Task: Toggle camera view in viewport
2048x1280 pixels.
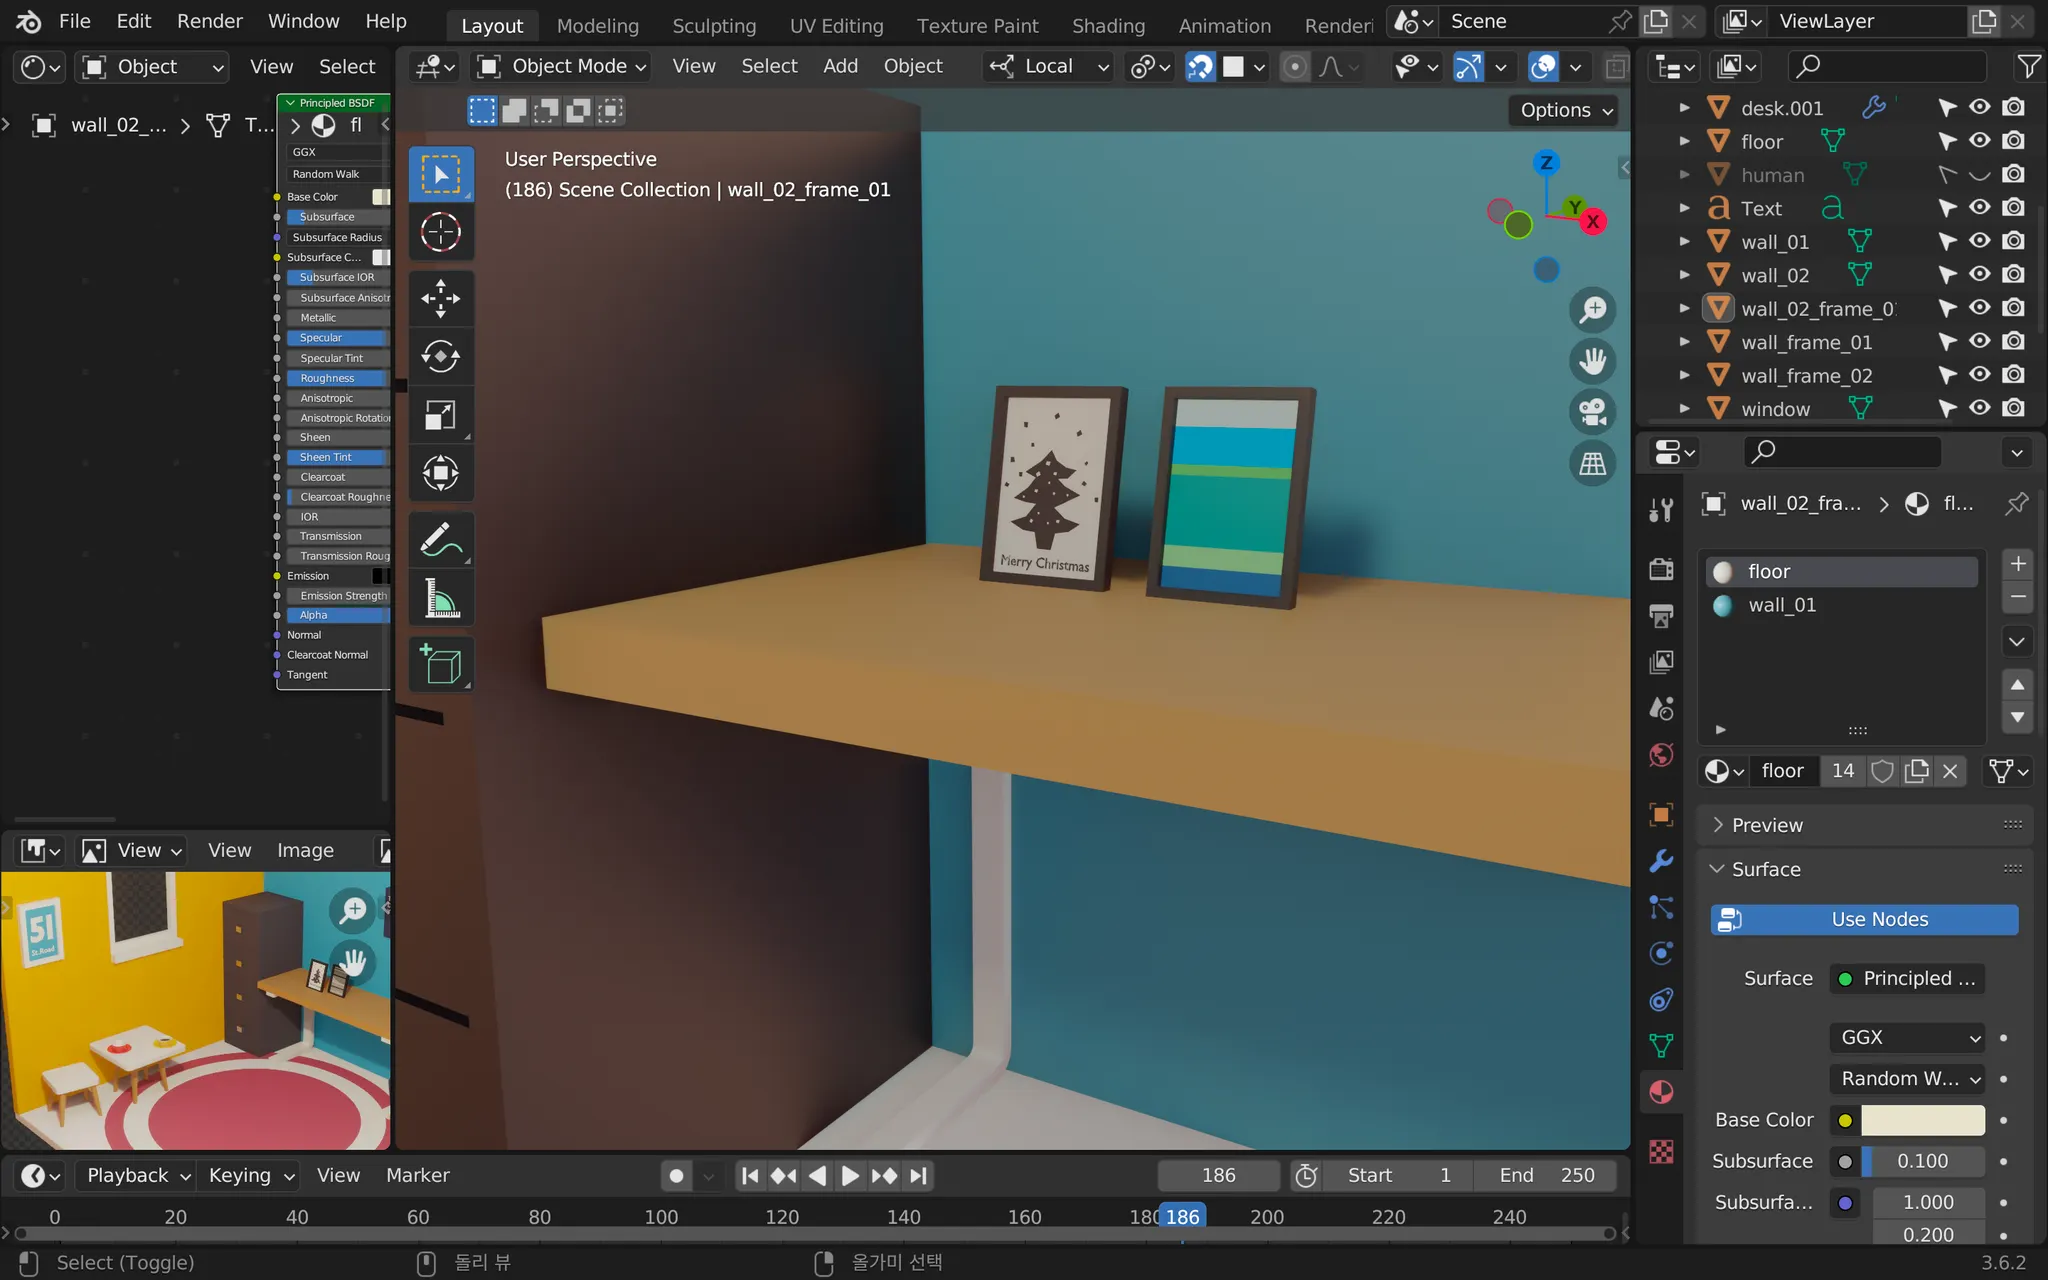Action: tap(1592, 412)
